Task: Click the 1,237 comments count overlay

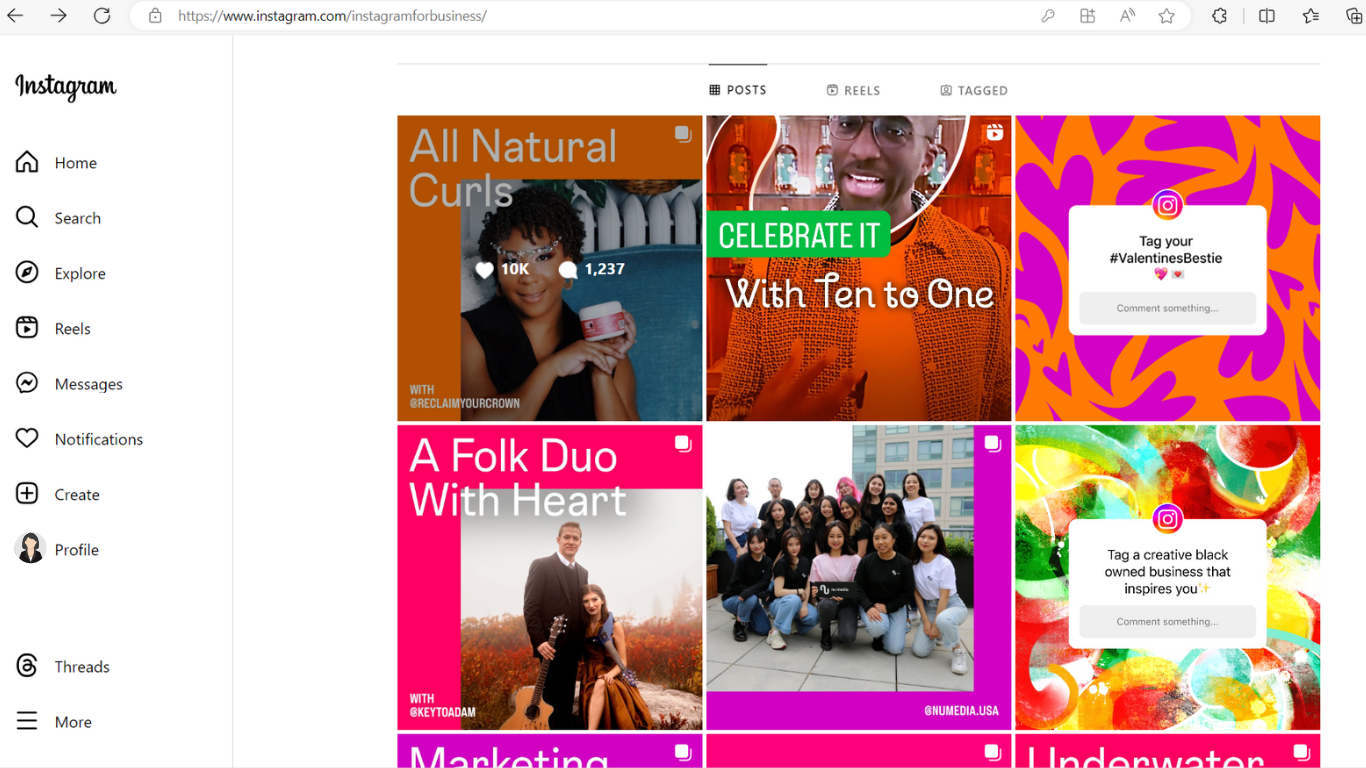Action: [592, 269]
